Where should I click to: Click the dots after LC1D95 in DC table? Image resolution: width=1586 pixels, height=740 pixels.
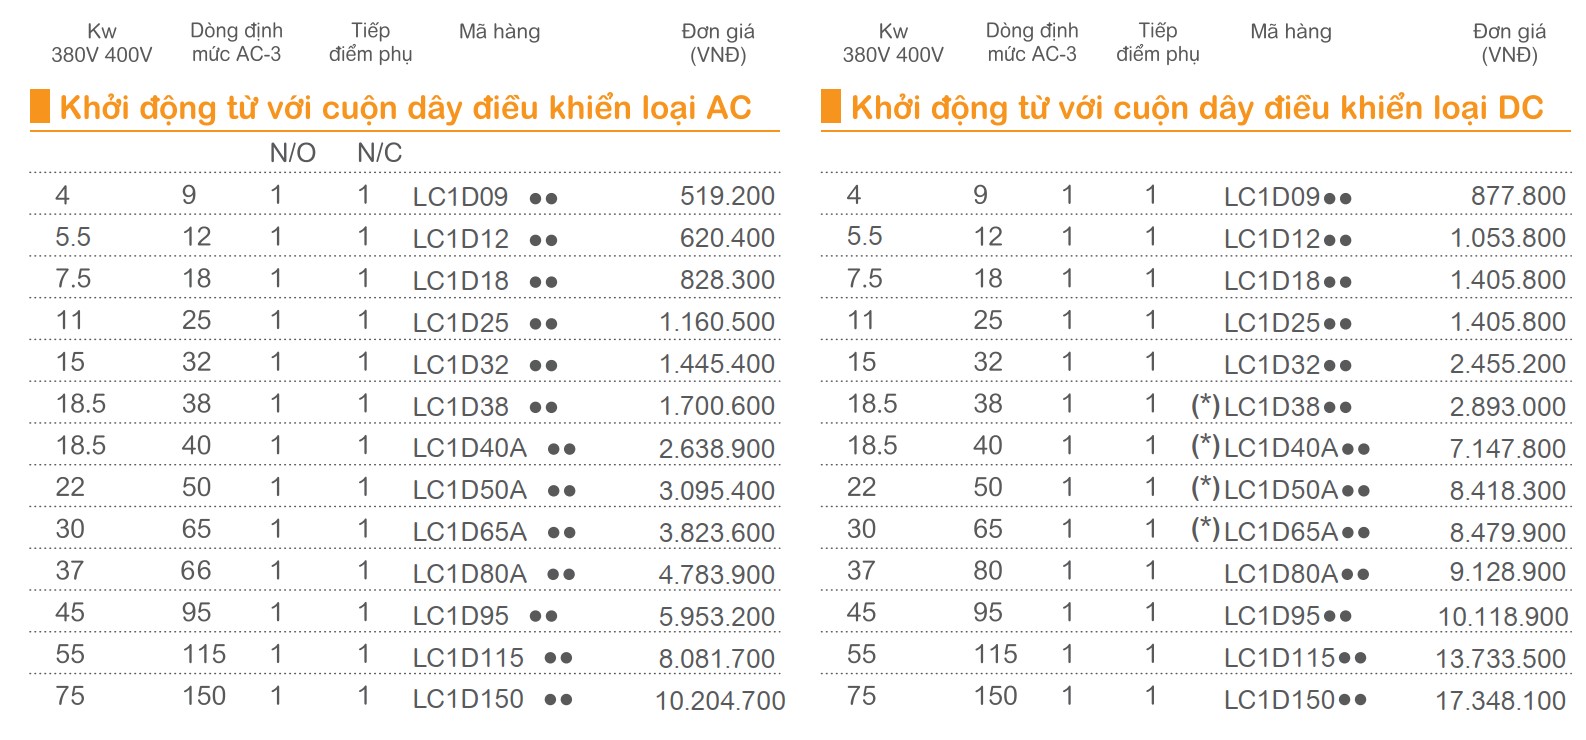pos(1337,616)
